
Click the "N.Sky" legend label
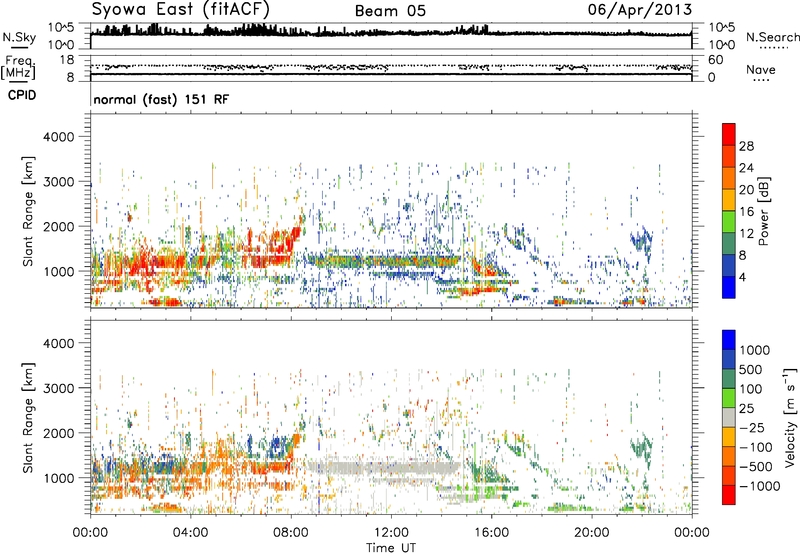(19, 37)
